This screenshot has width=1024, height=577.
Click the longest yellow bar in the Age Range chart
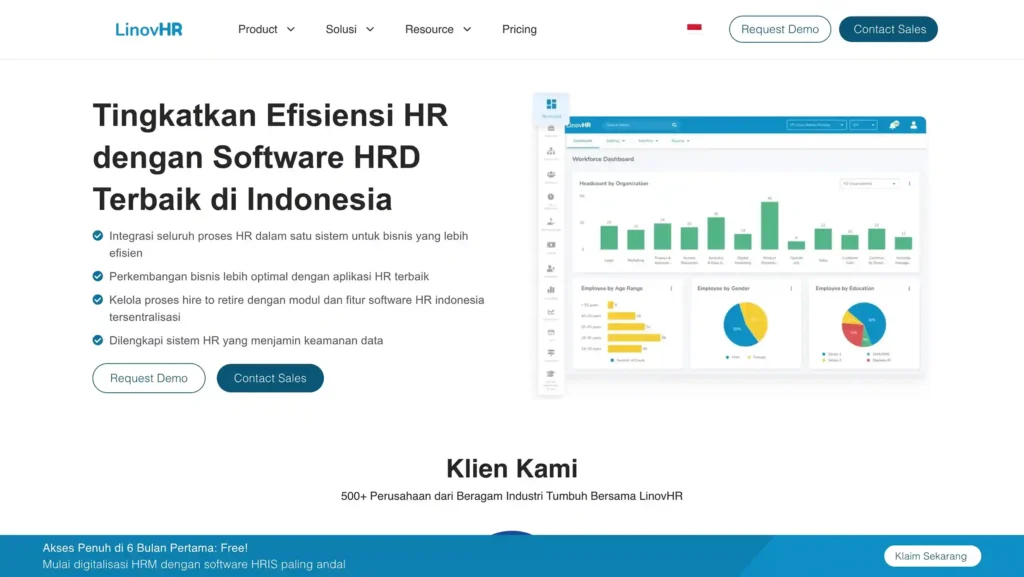pos(633,337)
